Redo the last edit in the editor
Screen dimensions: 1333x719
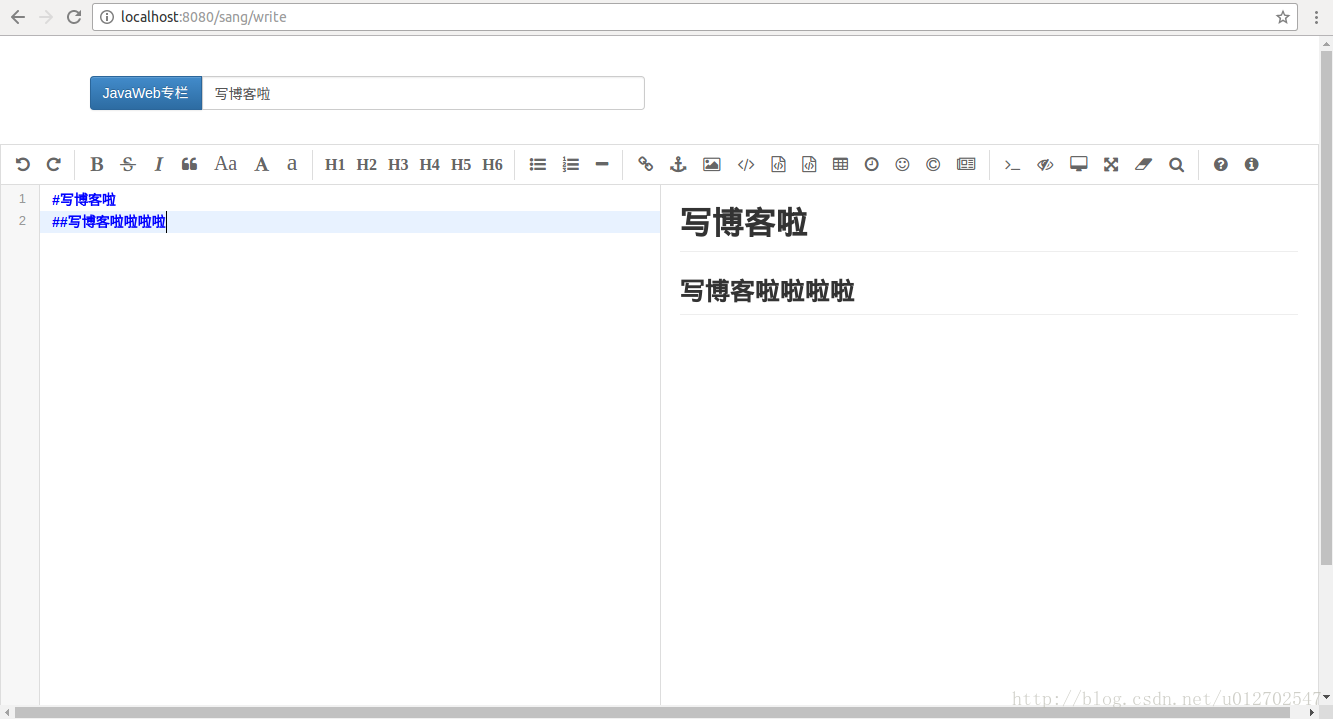(54, 164)
